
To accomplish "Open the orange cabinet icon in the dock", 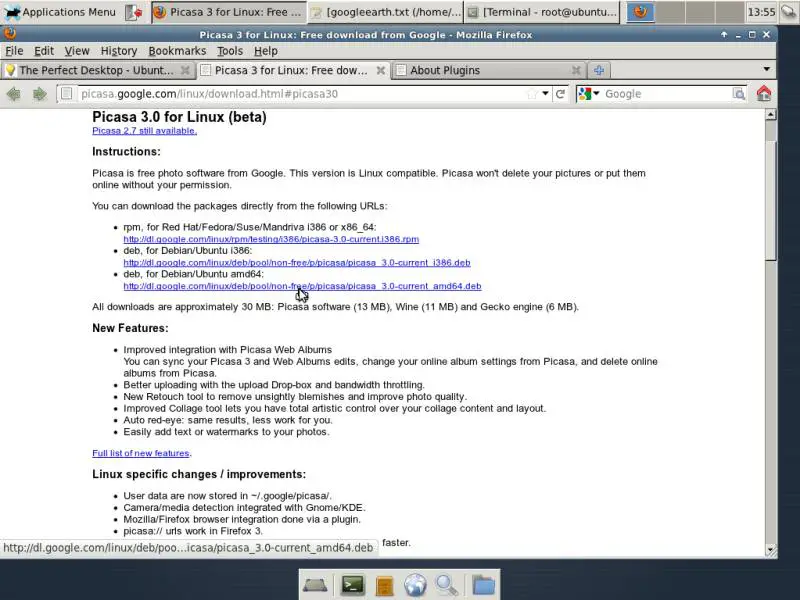I will [384, 585].
